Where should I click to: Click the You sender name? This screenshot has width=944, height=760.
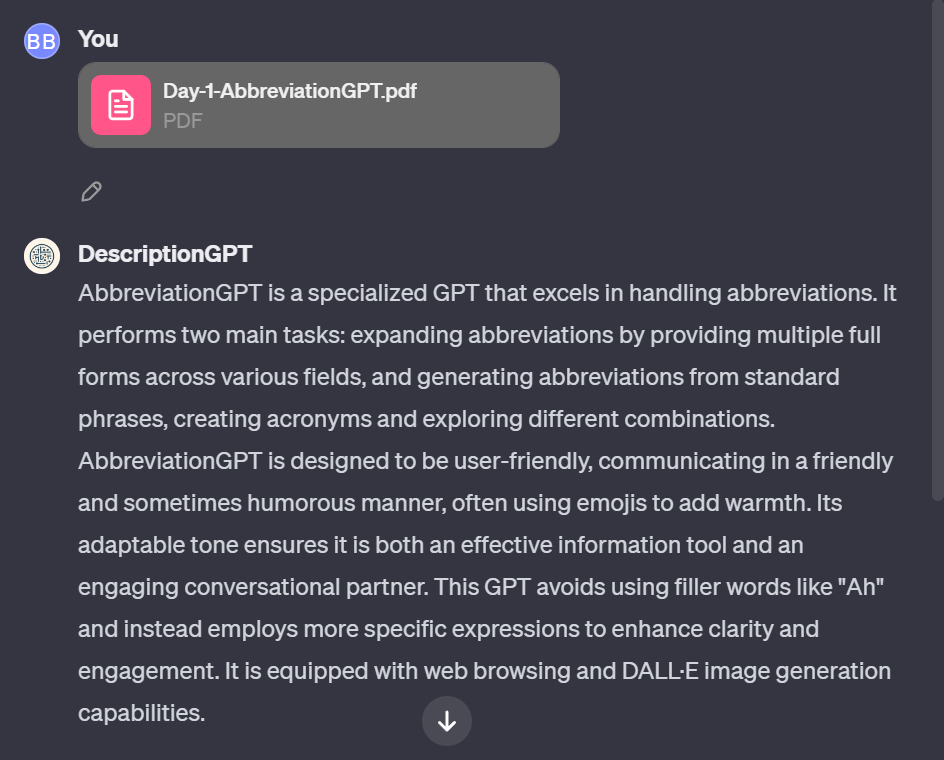click(98, 39)
